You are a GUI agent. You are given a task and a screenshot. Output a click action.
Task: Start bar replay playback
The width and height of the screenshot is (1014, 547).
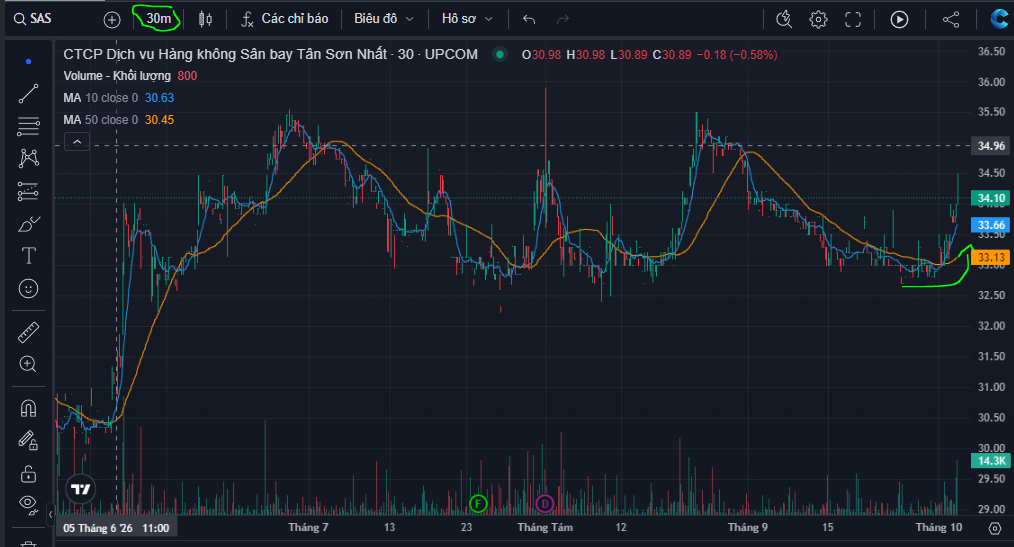click(899, 19)
